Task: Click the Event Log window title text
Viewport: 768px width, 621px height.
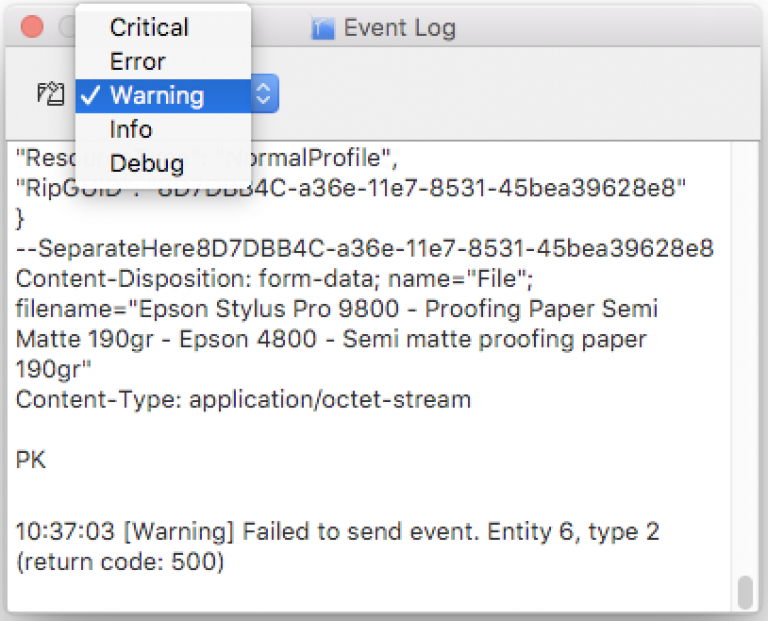Action: tap(400, 28)
